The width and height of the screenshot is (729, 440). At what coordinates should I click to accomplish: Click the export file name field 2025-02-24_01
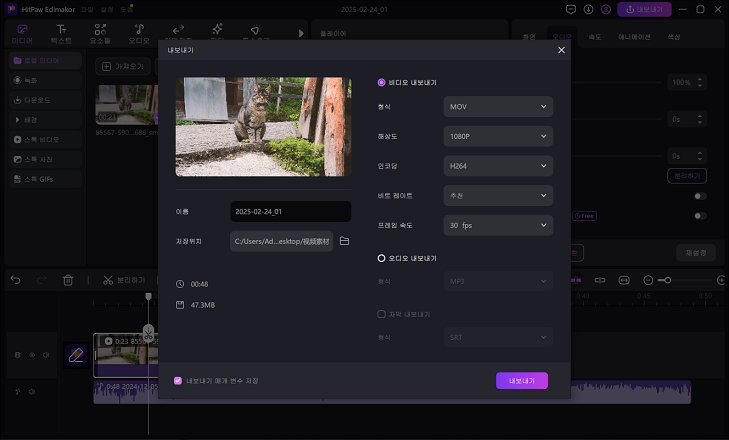tap(291, 212)
